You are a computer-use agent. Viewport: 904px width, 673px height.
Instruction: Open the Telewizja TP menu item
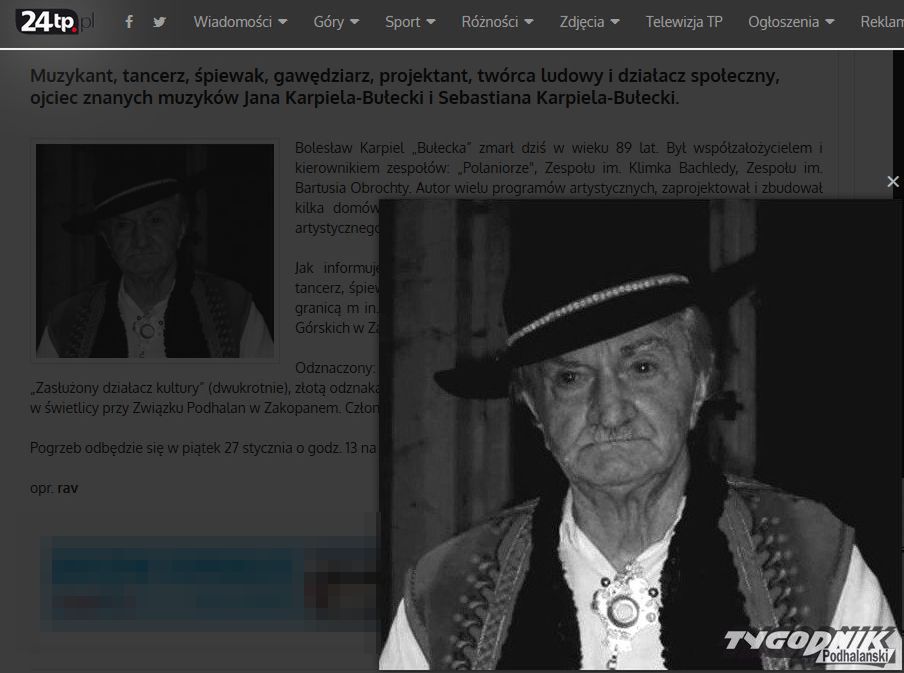click(684, 22)
